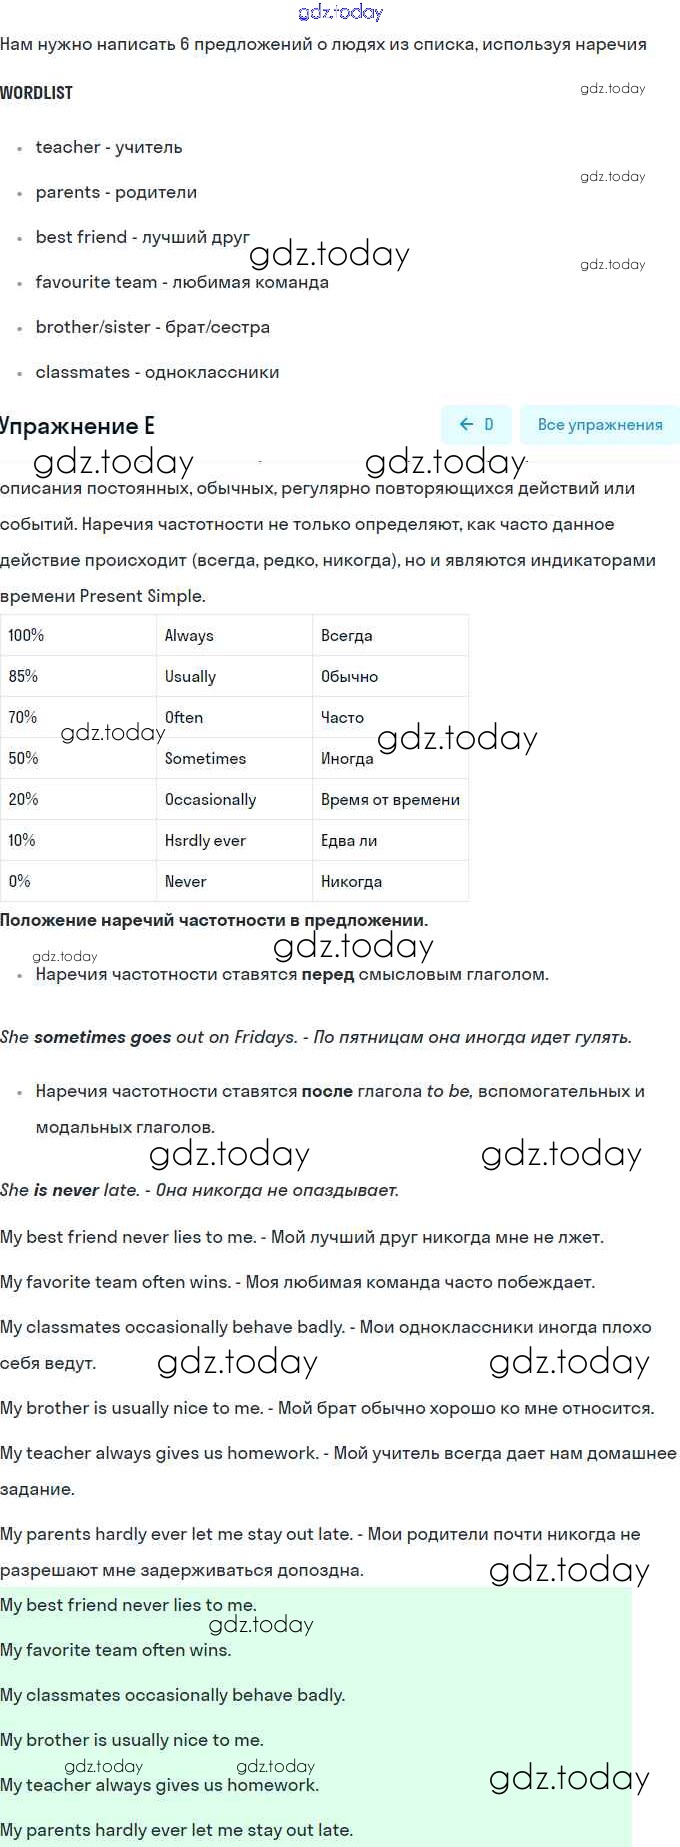Click the "Положение наречий частотности в предложении" heading

point(214,920)
